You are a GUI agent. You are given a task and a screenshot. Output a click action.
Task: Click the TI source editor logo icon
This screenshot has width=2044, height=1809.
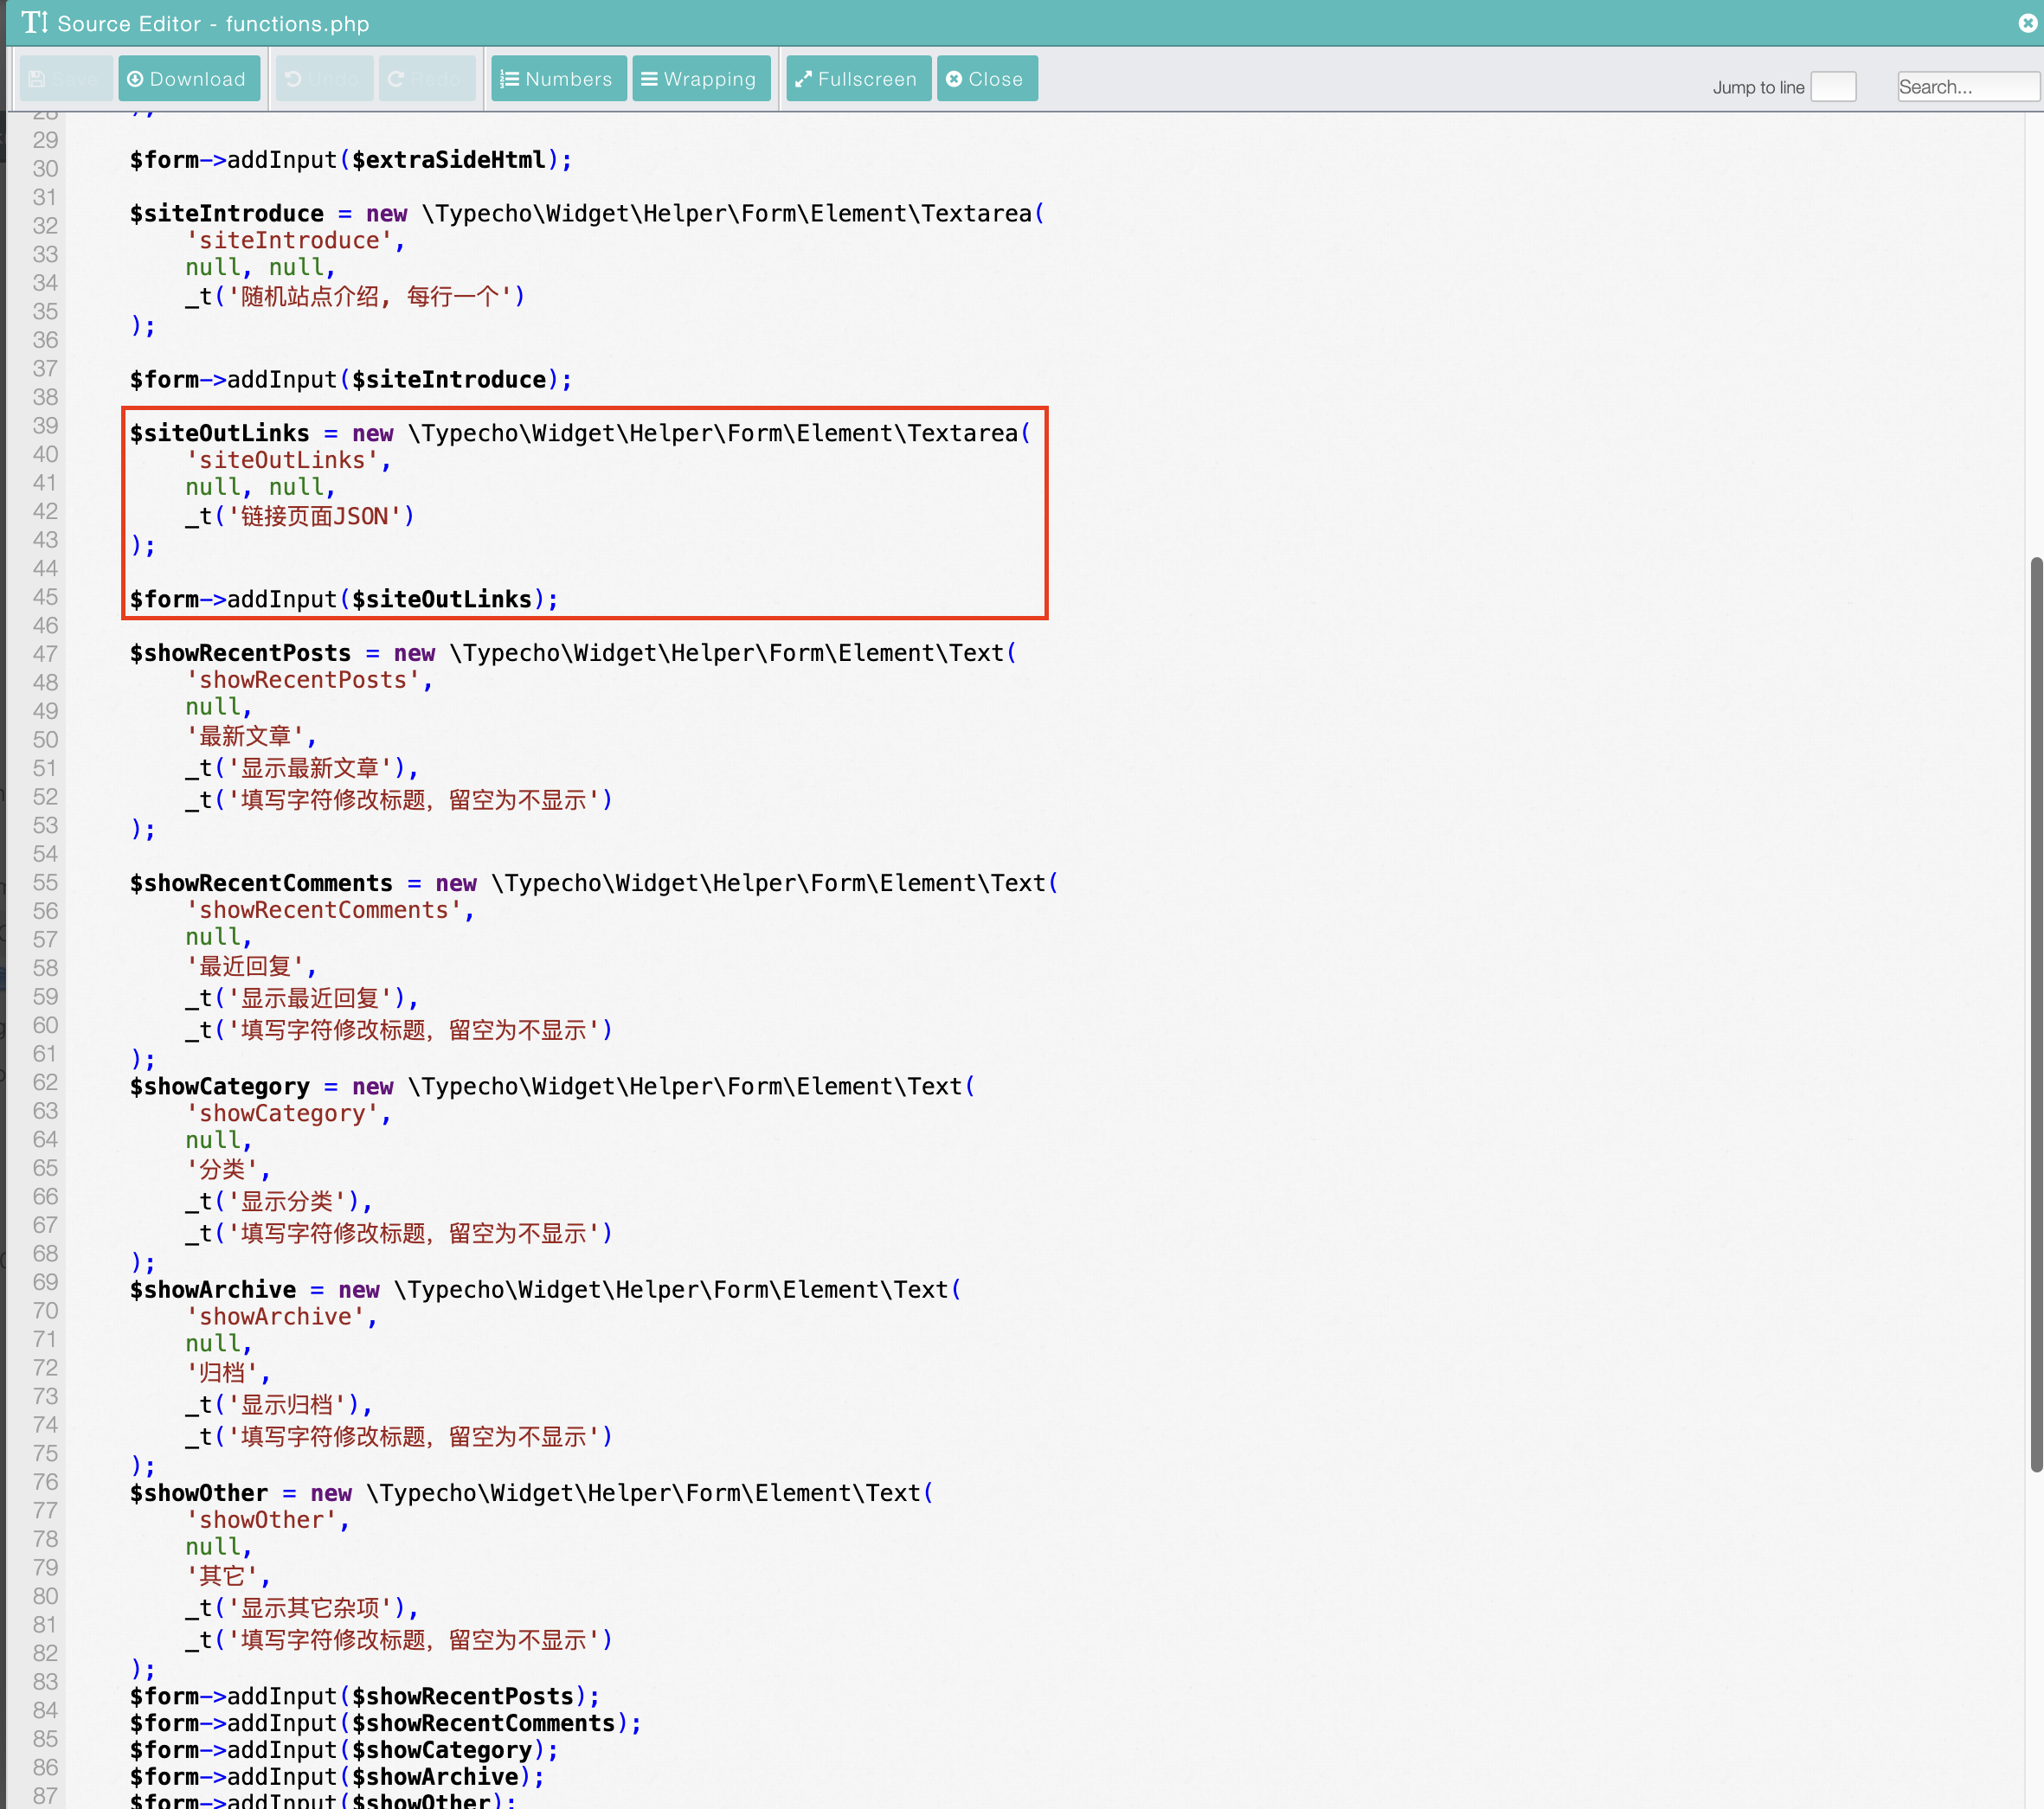(x=31, y=21)
